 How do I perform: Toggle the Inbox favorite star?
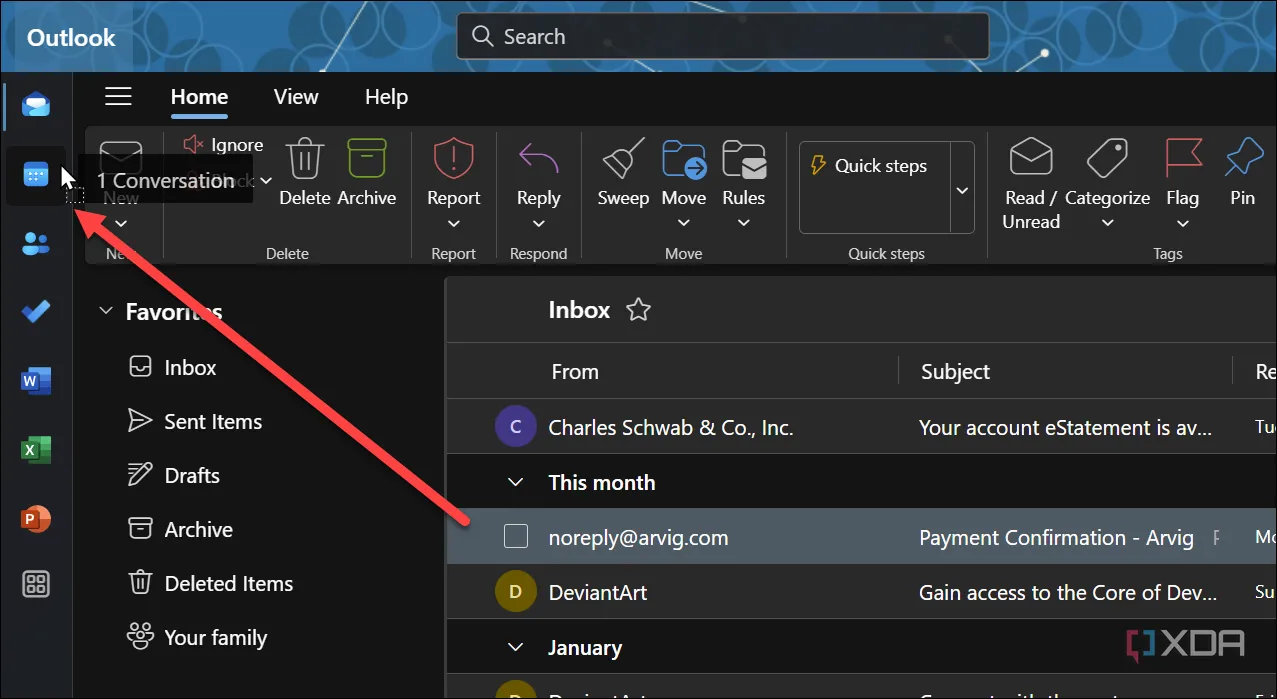click(638, 310)
